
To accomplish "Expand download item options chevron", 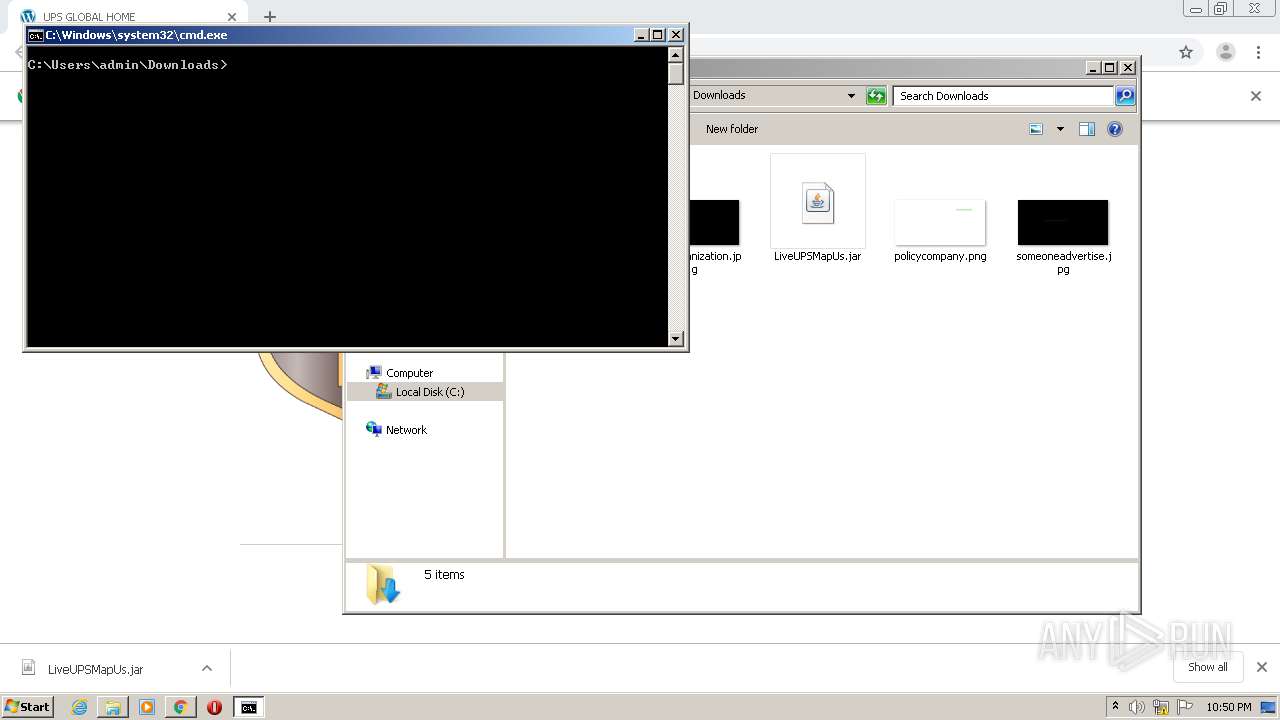I will point(207,668).
